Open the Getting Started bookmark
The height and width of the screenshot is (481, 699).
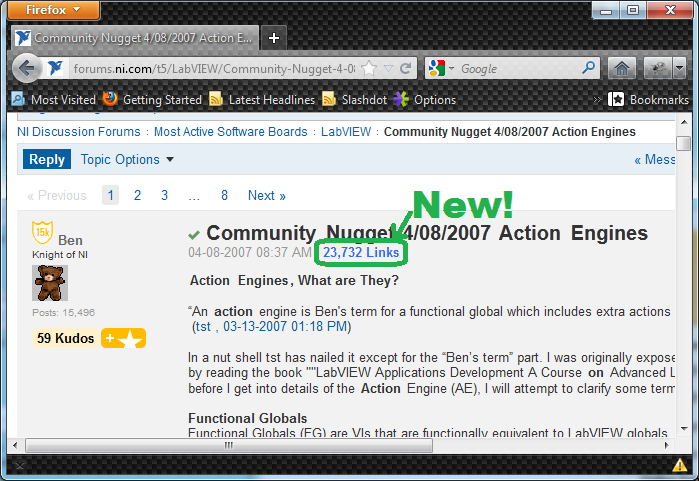[x=152, y=99]
